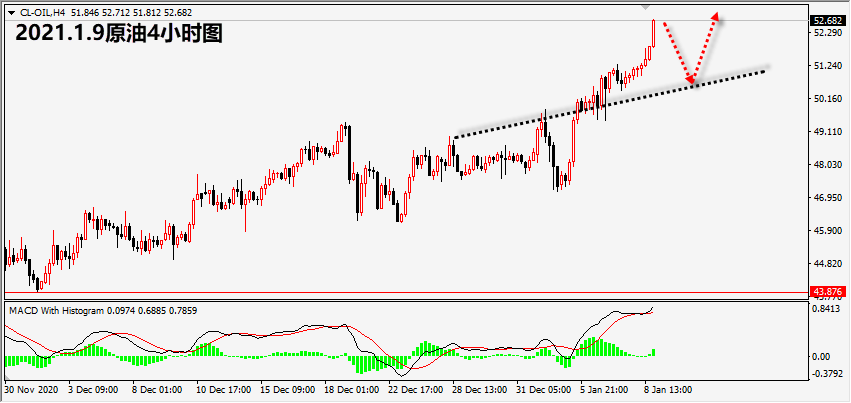The width and height of the screenshot is (851, 403).
Task: Select the red horizontal line at 43.876
Action: pyautogui.click(x=400, y=293)
